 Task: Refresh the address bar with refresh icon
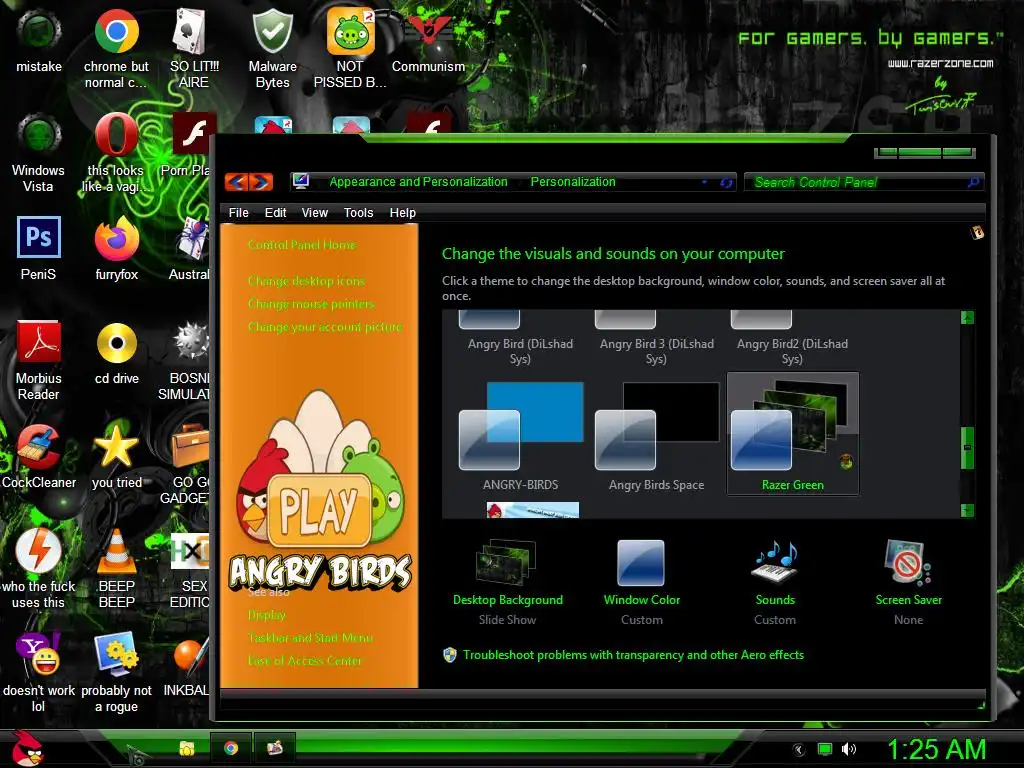(726, 183)
